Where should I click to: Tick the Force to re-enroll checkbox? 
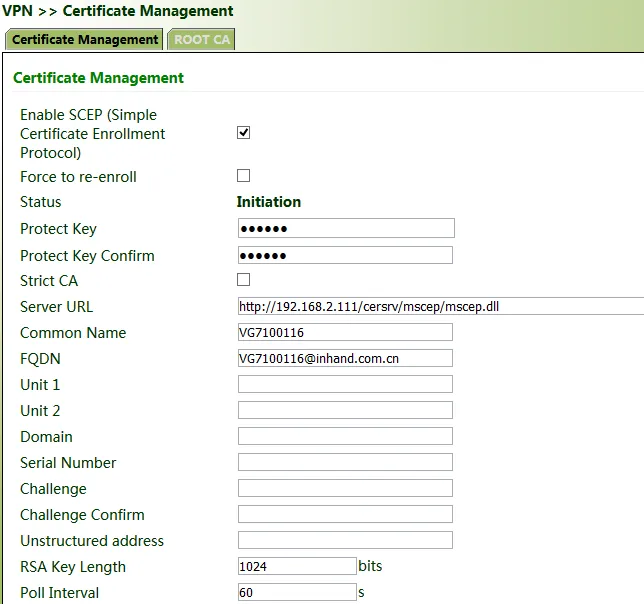[244, 175]
